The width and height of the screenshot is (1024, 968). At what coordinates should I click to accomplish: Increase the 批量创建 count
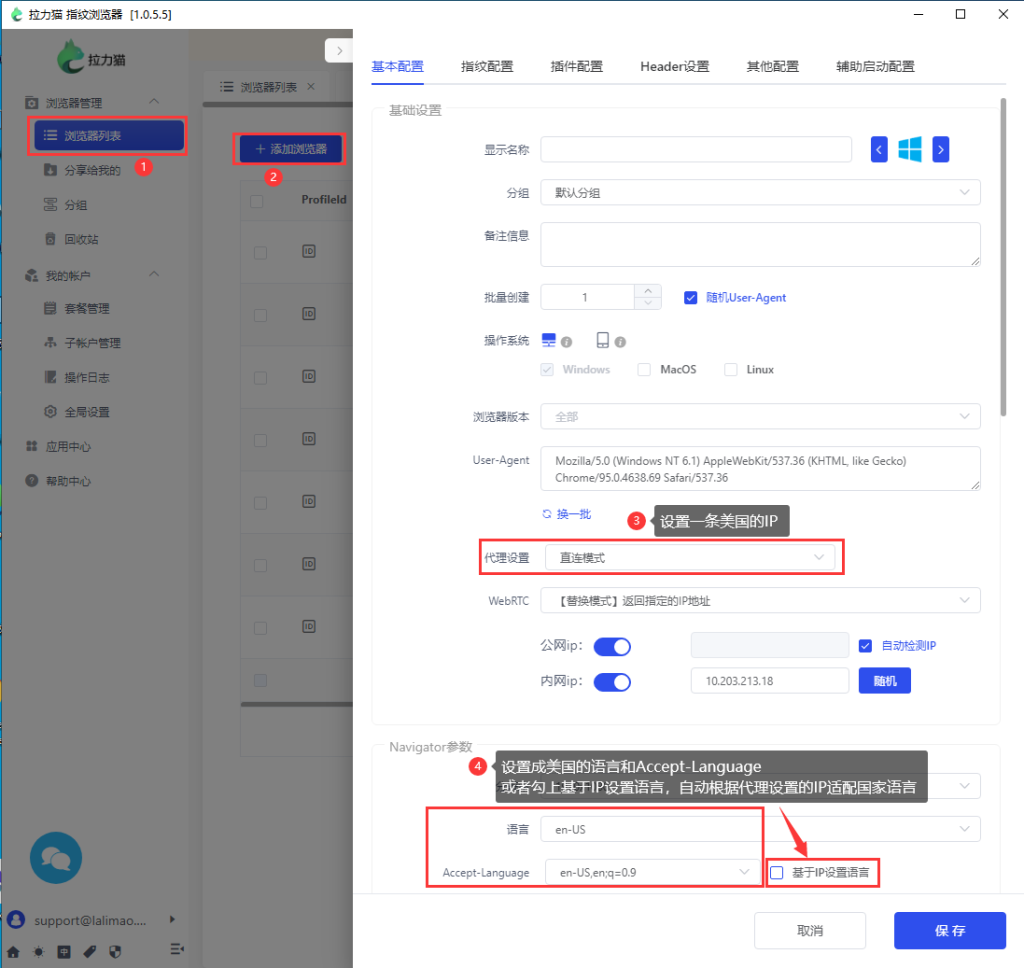(x=648, y=291)
